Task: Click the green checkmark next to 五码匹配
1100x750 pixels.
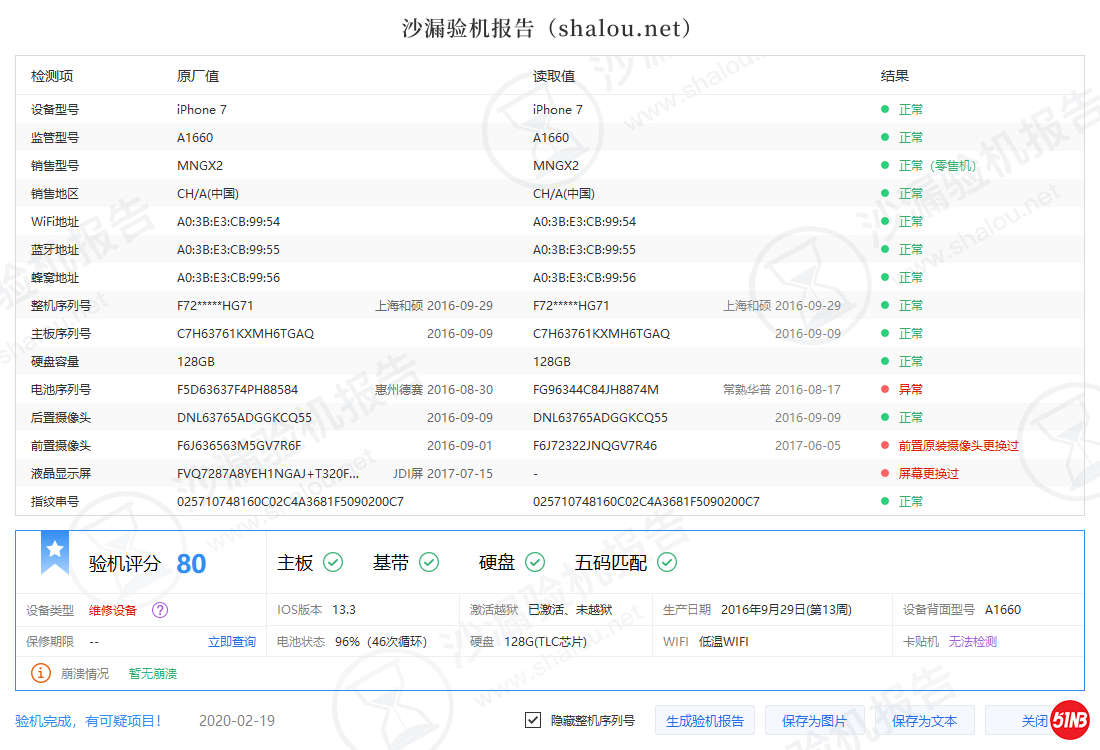Action: pyautogui.click(x=666, y=562)
